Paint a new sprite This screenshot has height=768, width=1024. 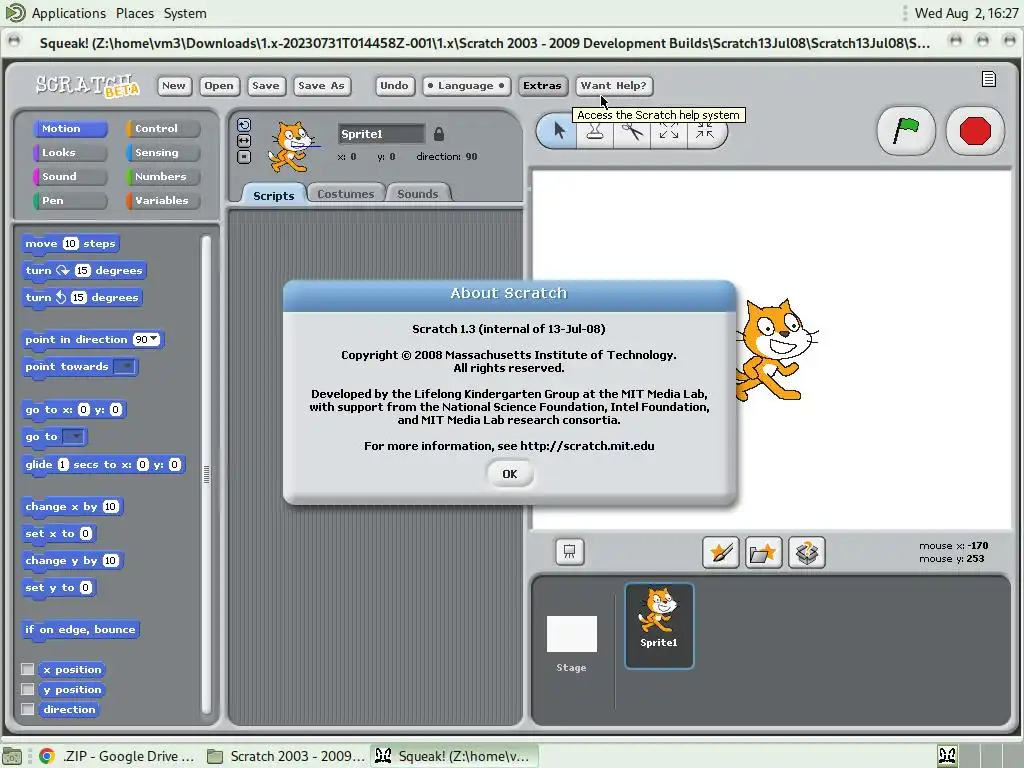pyautogui.click(x=720, y=552)
